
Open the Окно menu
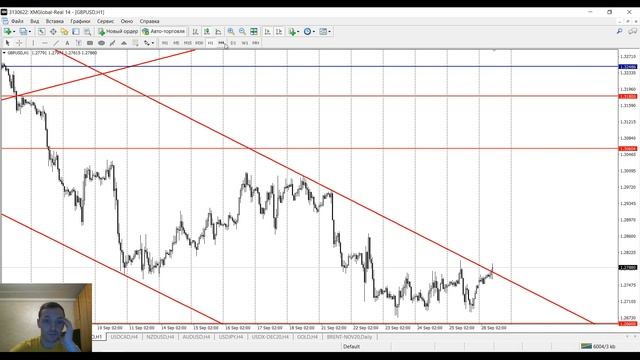tap(127, 21)
